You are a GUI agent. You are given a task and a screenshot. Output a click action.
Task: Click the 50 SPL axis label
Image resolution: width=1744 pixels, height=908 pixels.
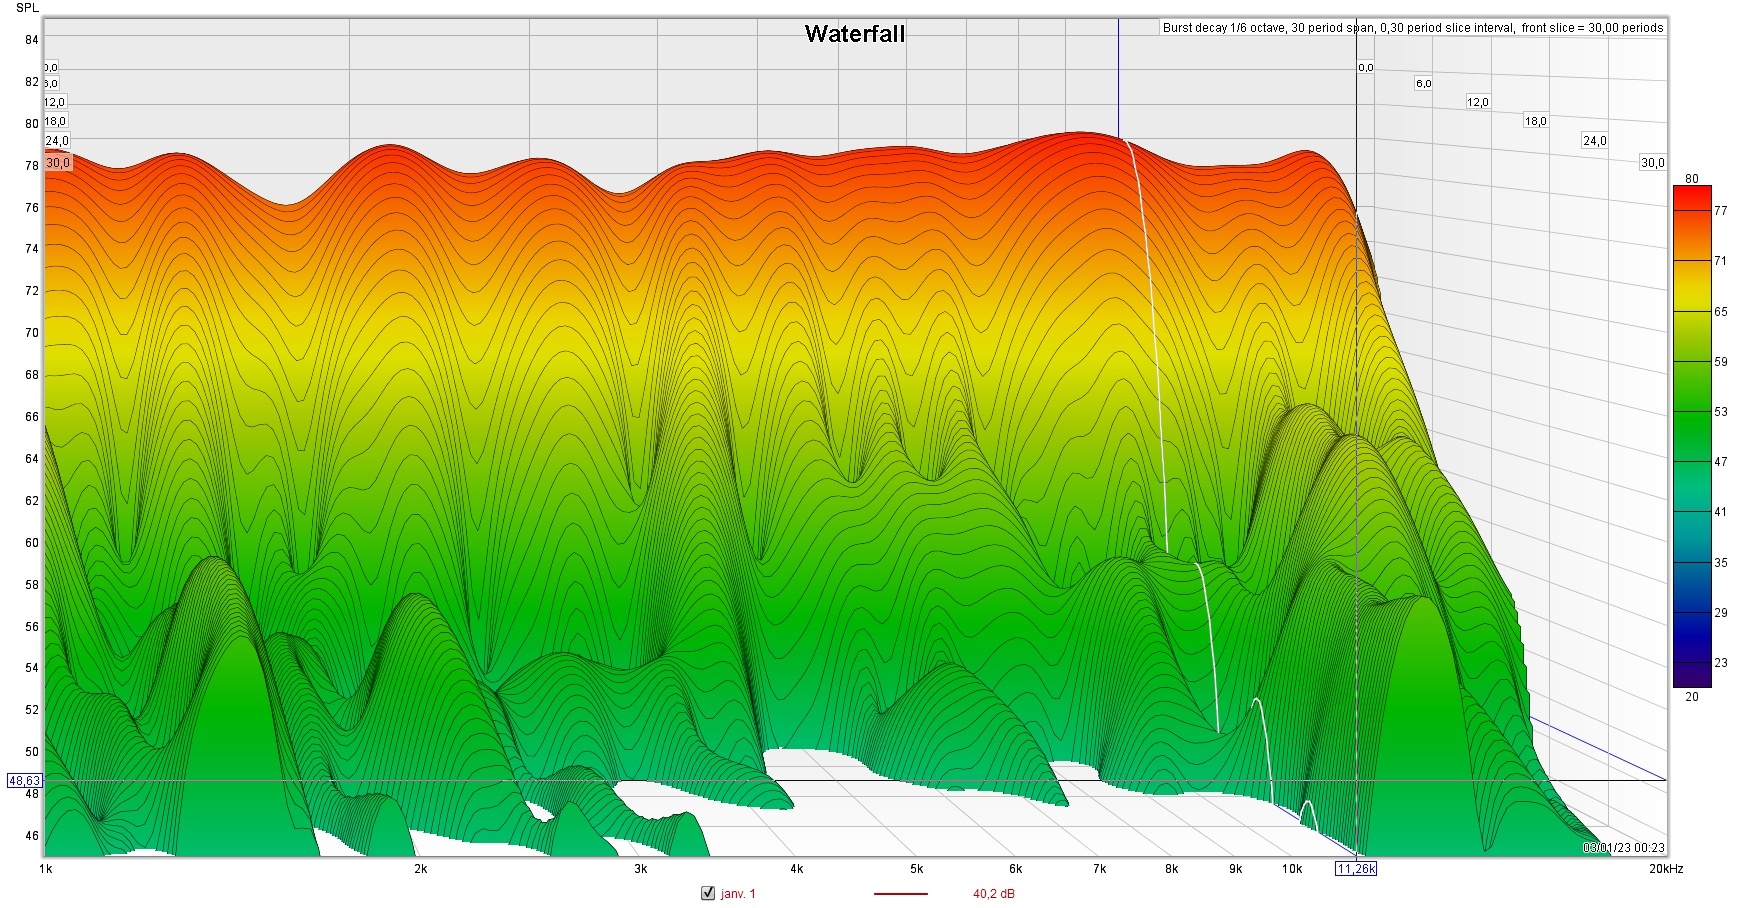32,752
